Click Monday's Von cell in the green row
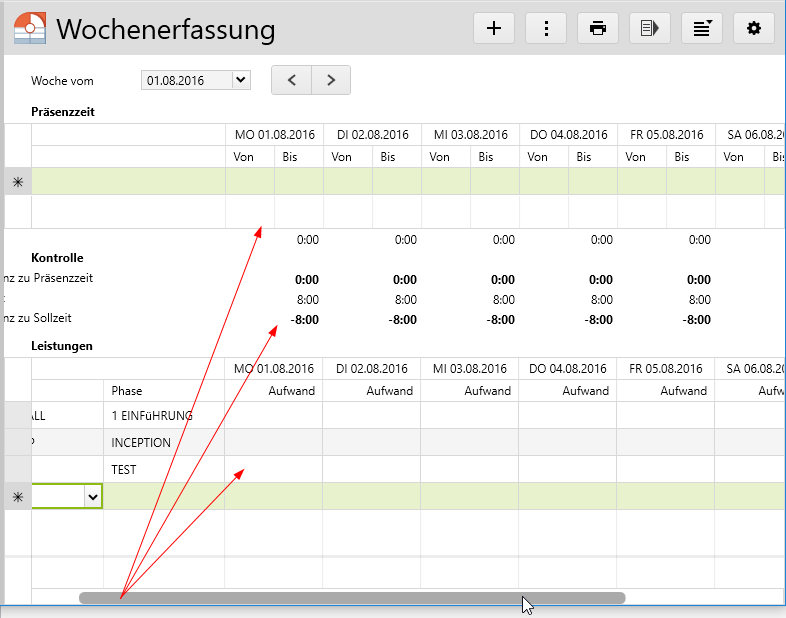 (250, 181)
